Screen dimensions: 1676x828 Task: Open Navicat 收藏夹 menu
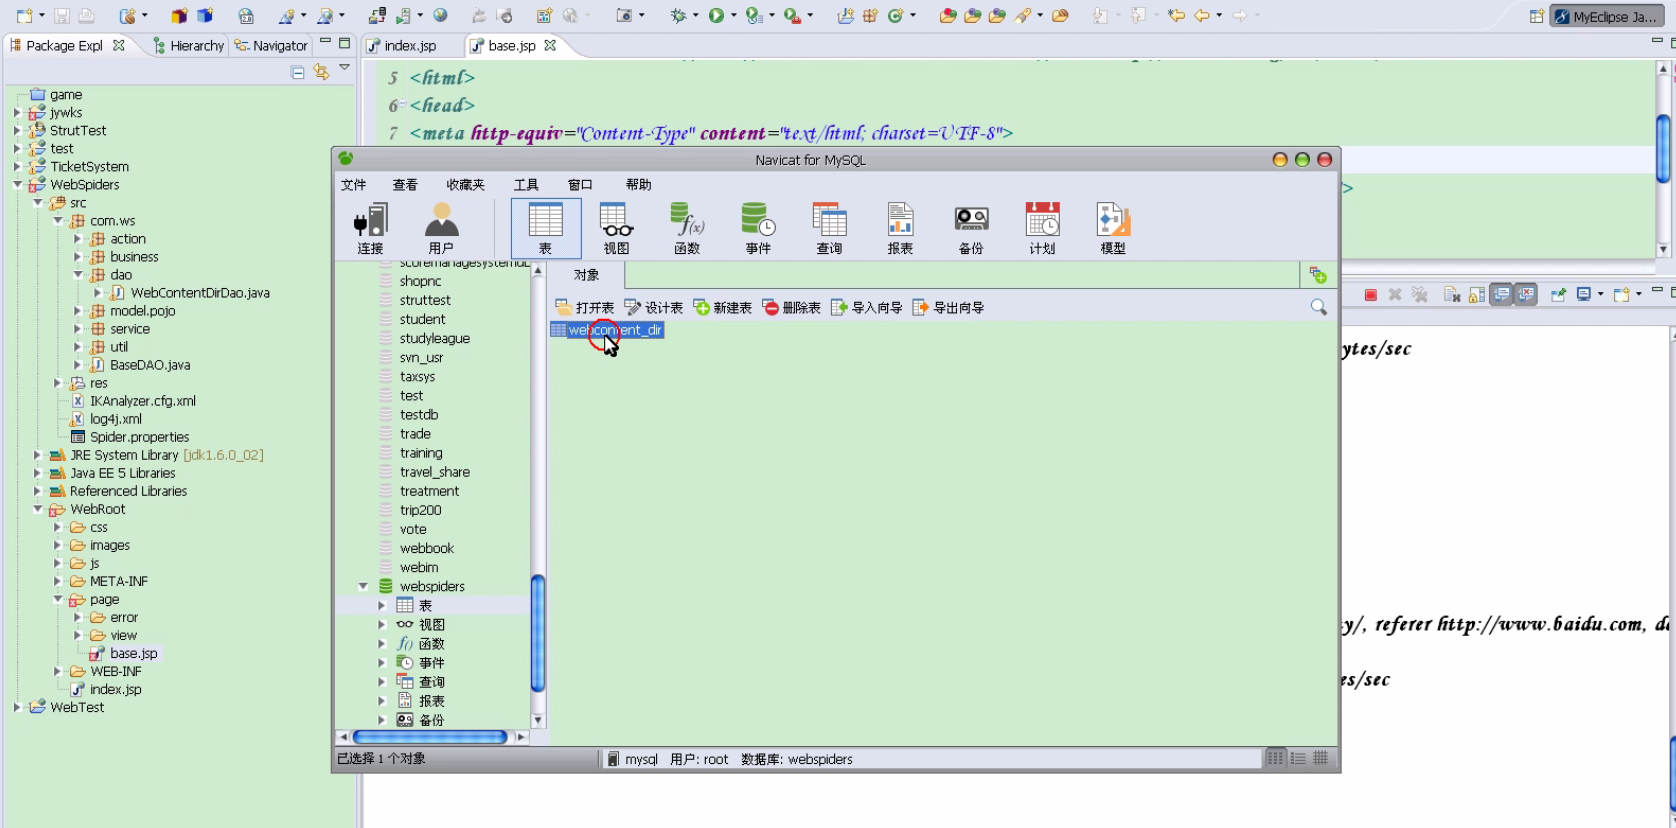click(x=465, y=185)
